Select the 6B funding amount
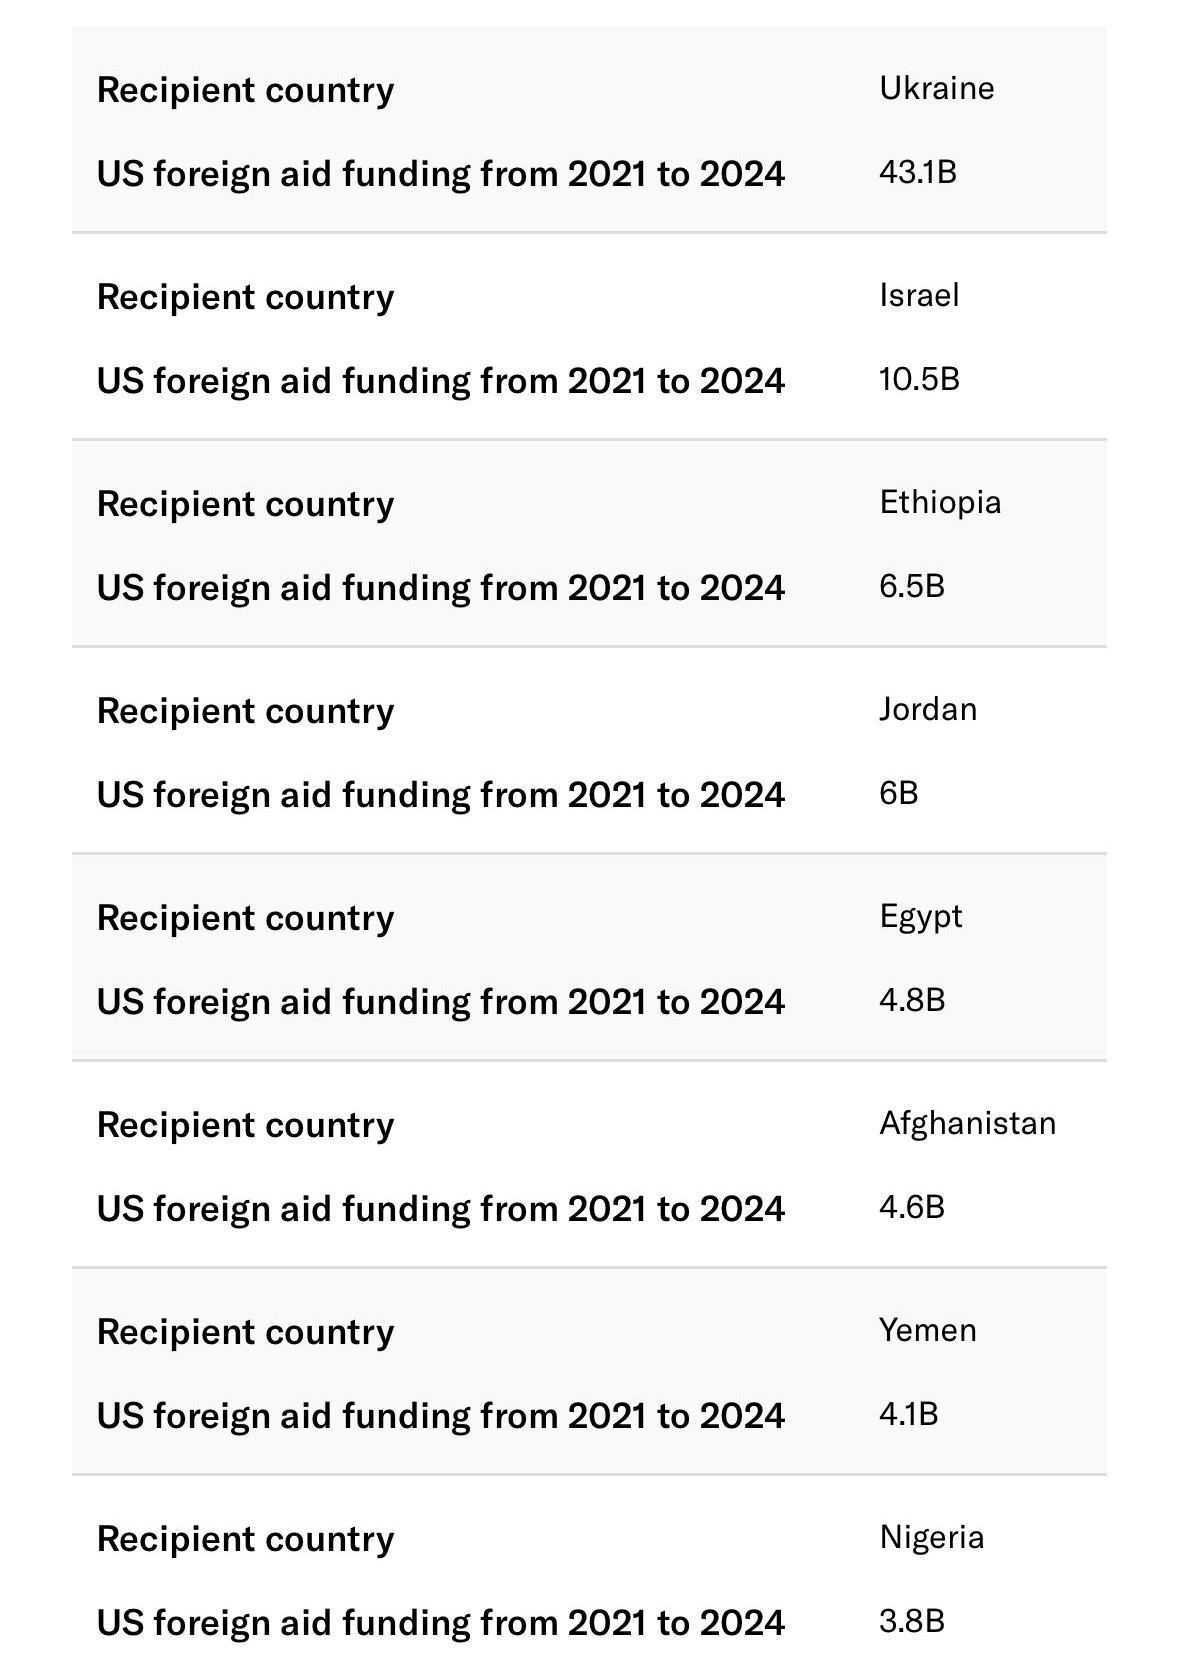The width and height of the screenshot is (1179, 1679). coord(898,793)
